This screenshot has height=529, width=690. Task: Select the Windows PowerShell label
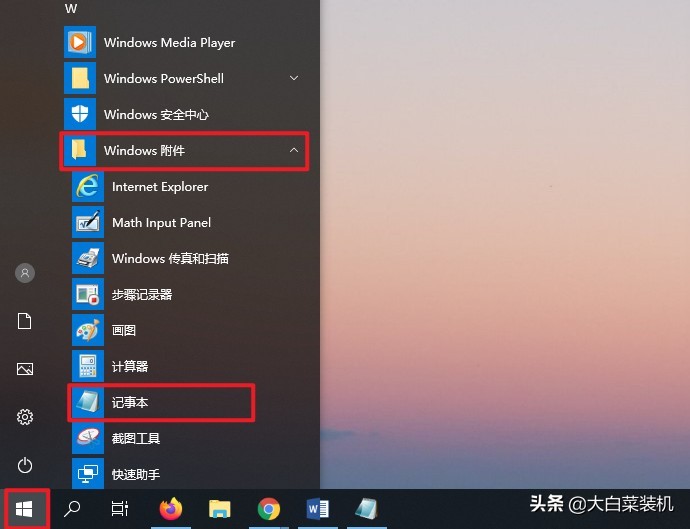coord(164,79)
